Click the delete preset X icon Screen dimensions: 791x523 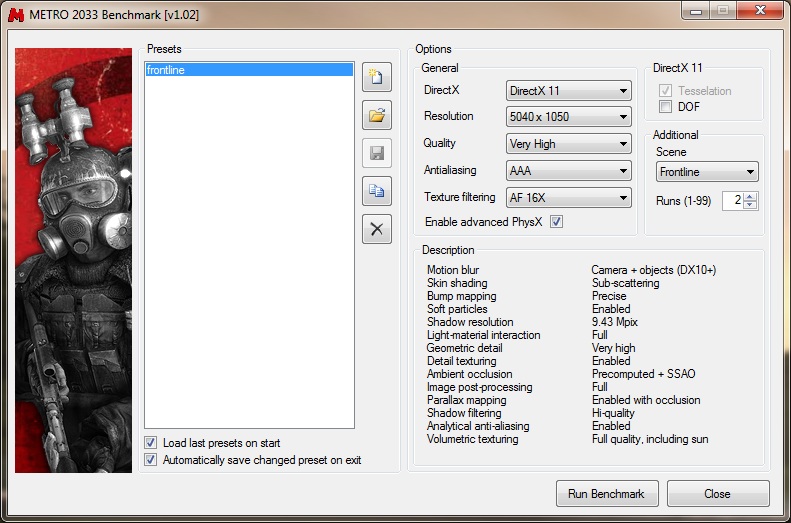coord(376,229)
